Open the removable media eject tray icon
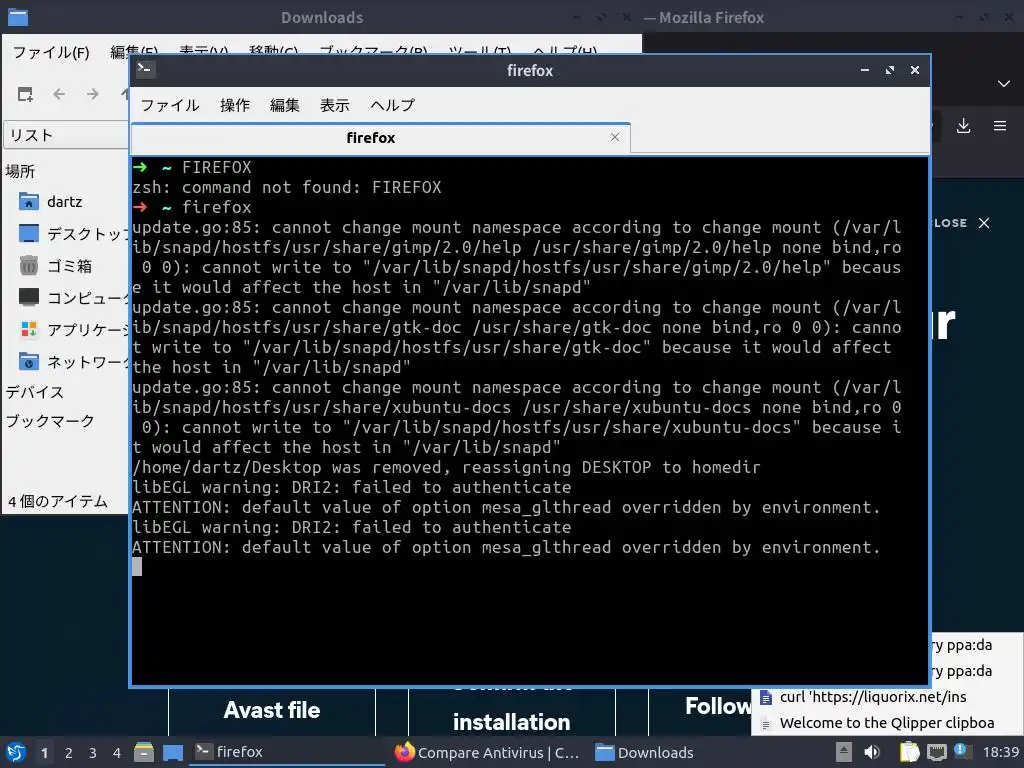This screenshot has width=1024, height=768. click(x=844, y=752)
